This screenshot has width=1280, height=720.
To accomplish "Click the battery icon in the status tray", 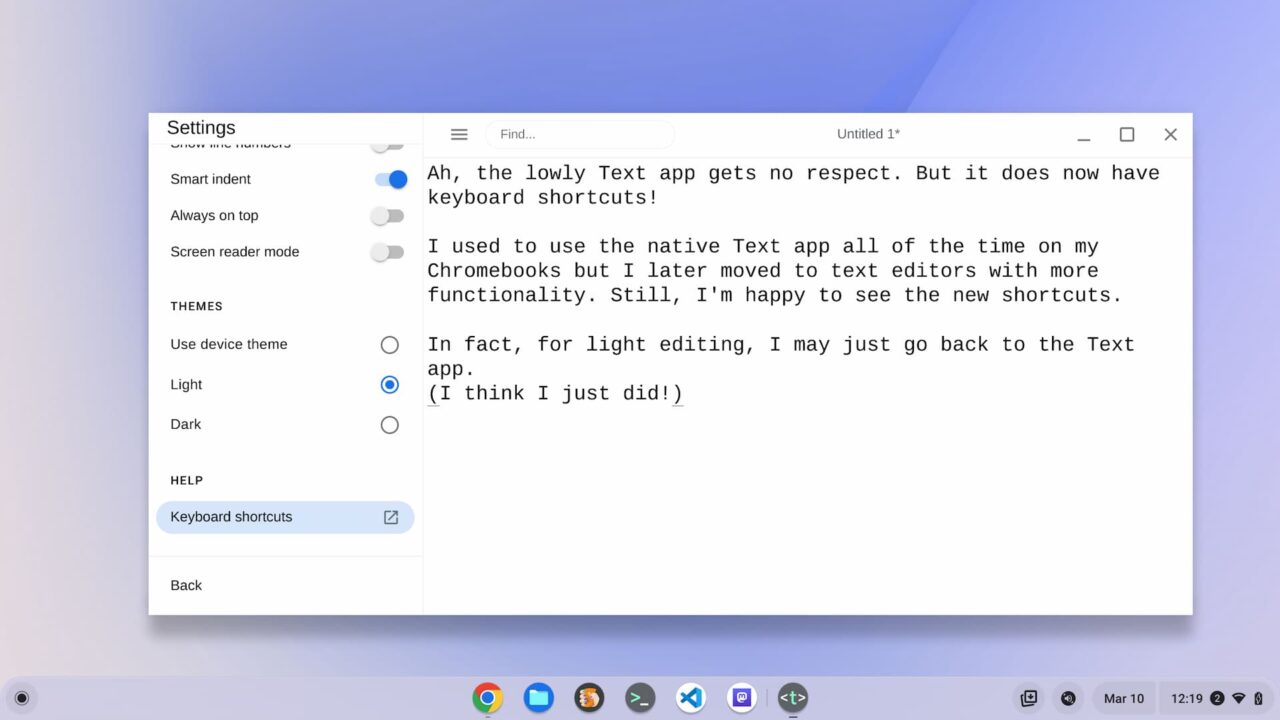I will click(1258, 698).
